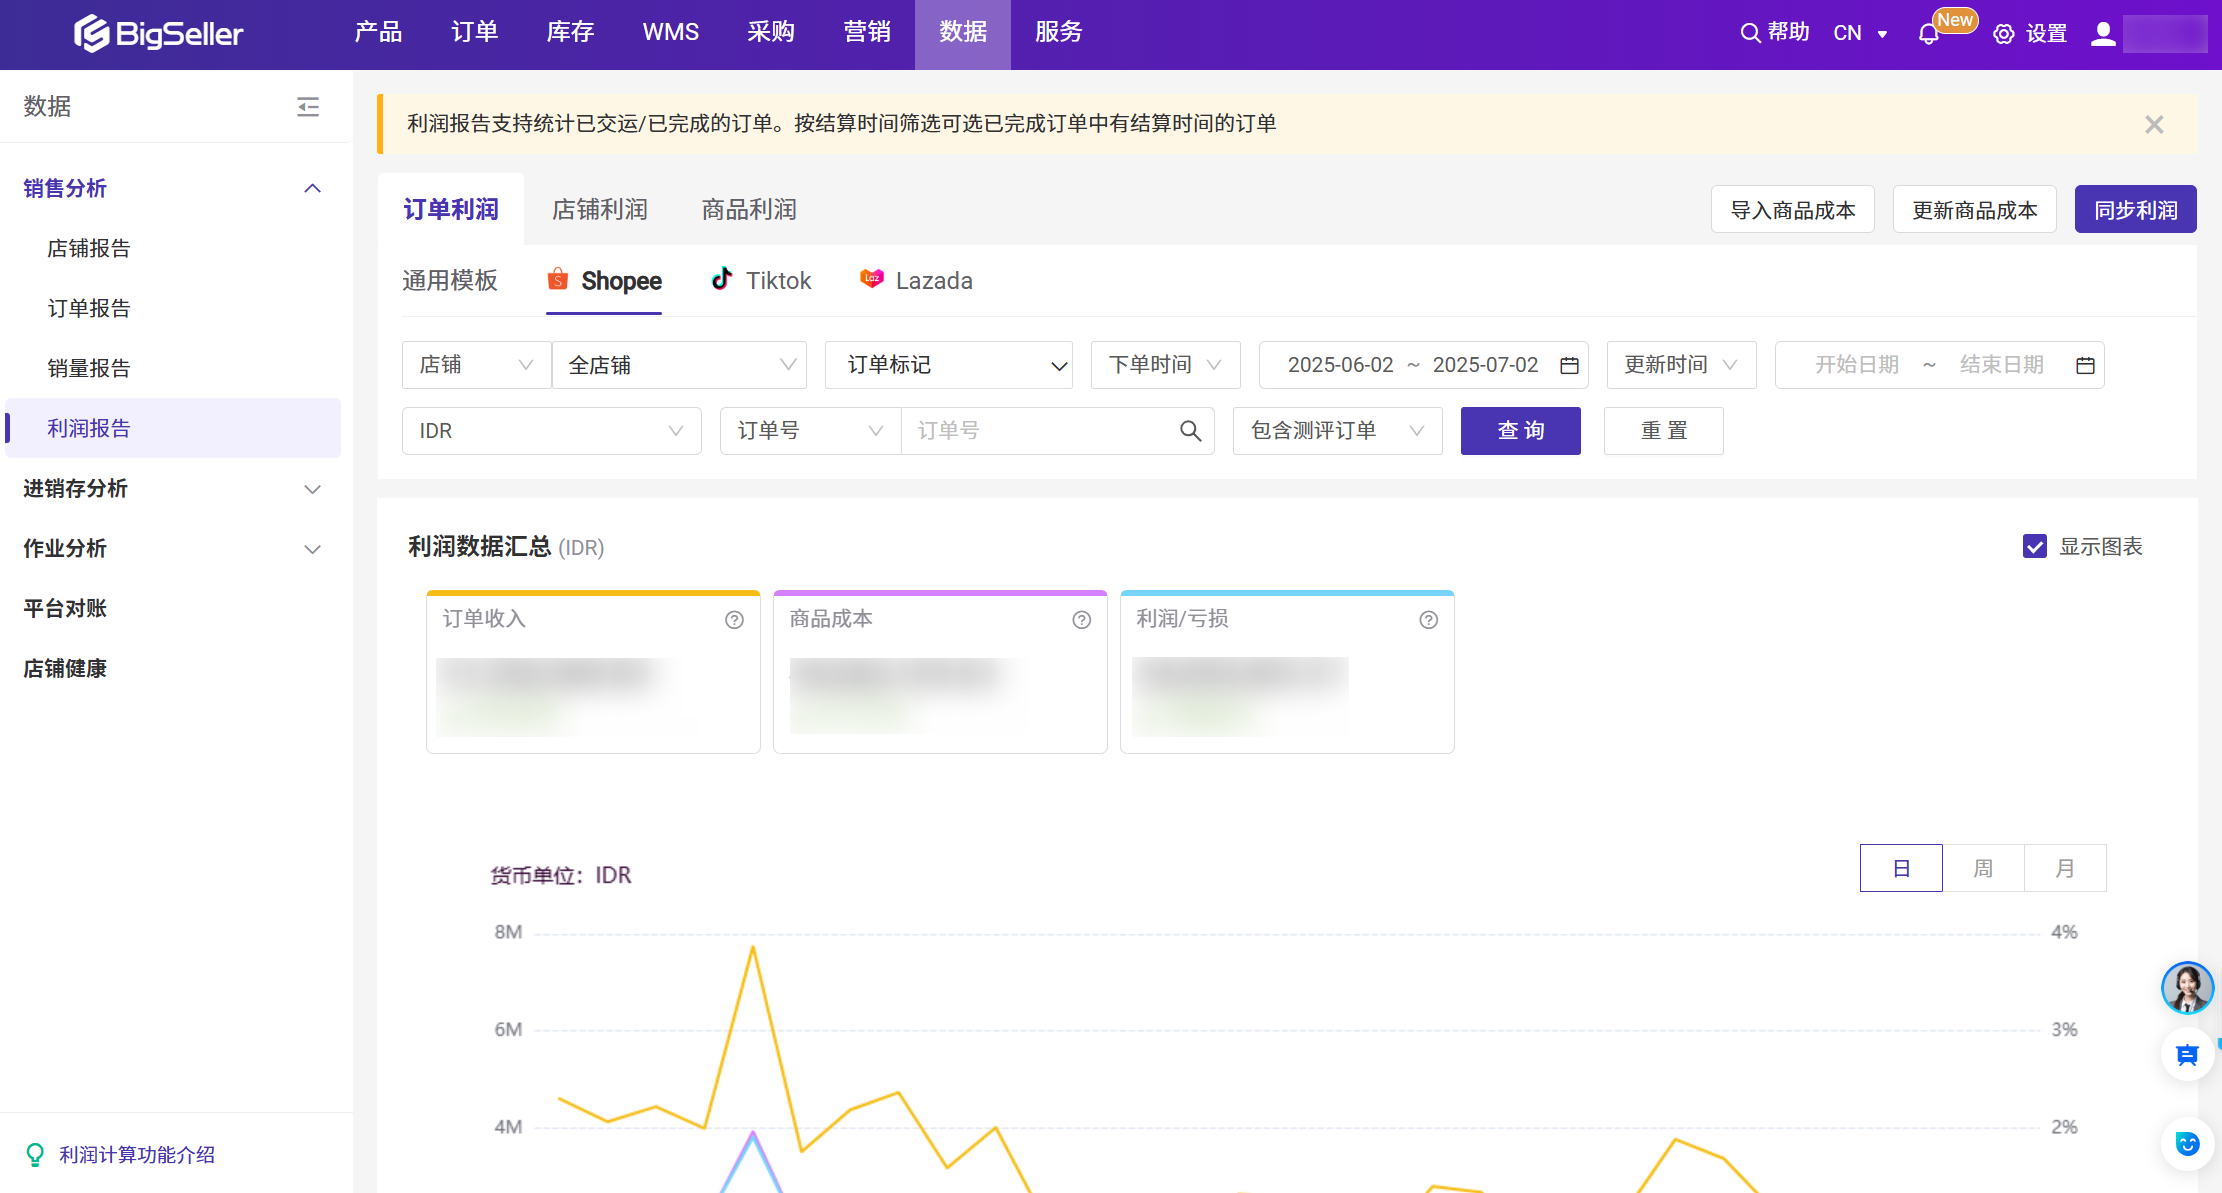The width and height of the screenshot is (2222, 1193).
Task: Click the help icon on 订单收入 card
Action: tap(734, 620)
